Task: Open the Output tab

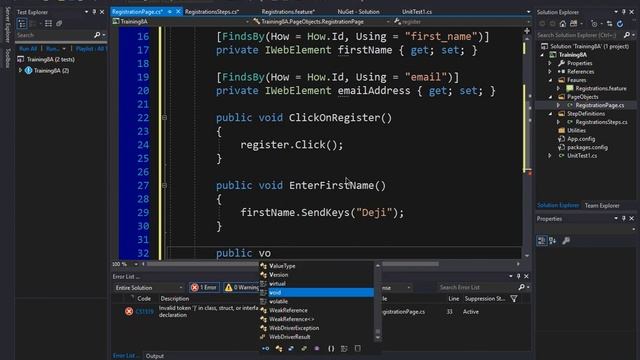Action: click(x=155, y=356)
